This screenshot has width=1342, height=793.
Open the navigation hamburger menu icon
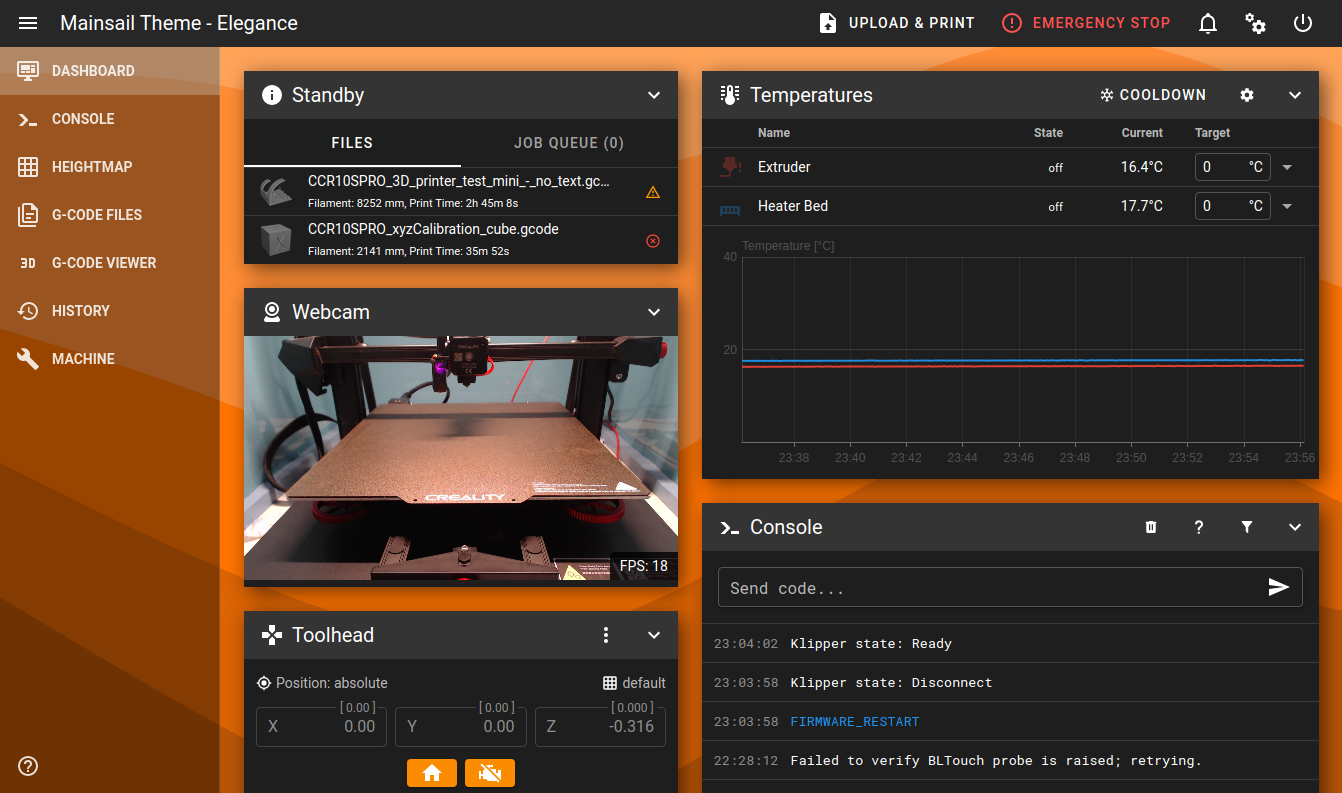pyautogui.click(x=27, y=22)
